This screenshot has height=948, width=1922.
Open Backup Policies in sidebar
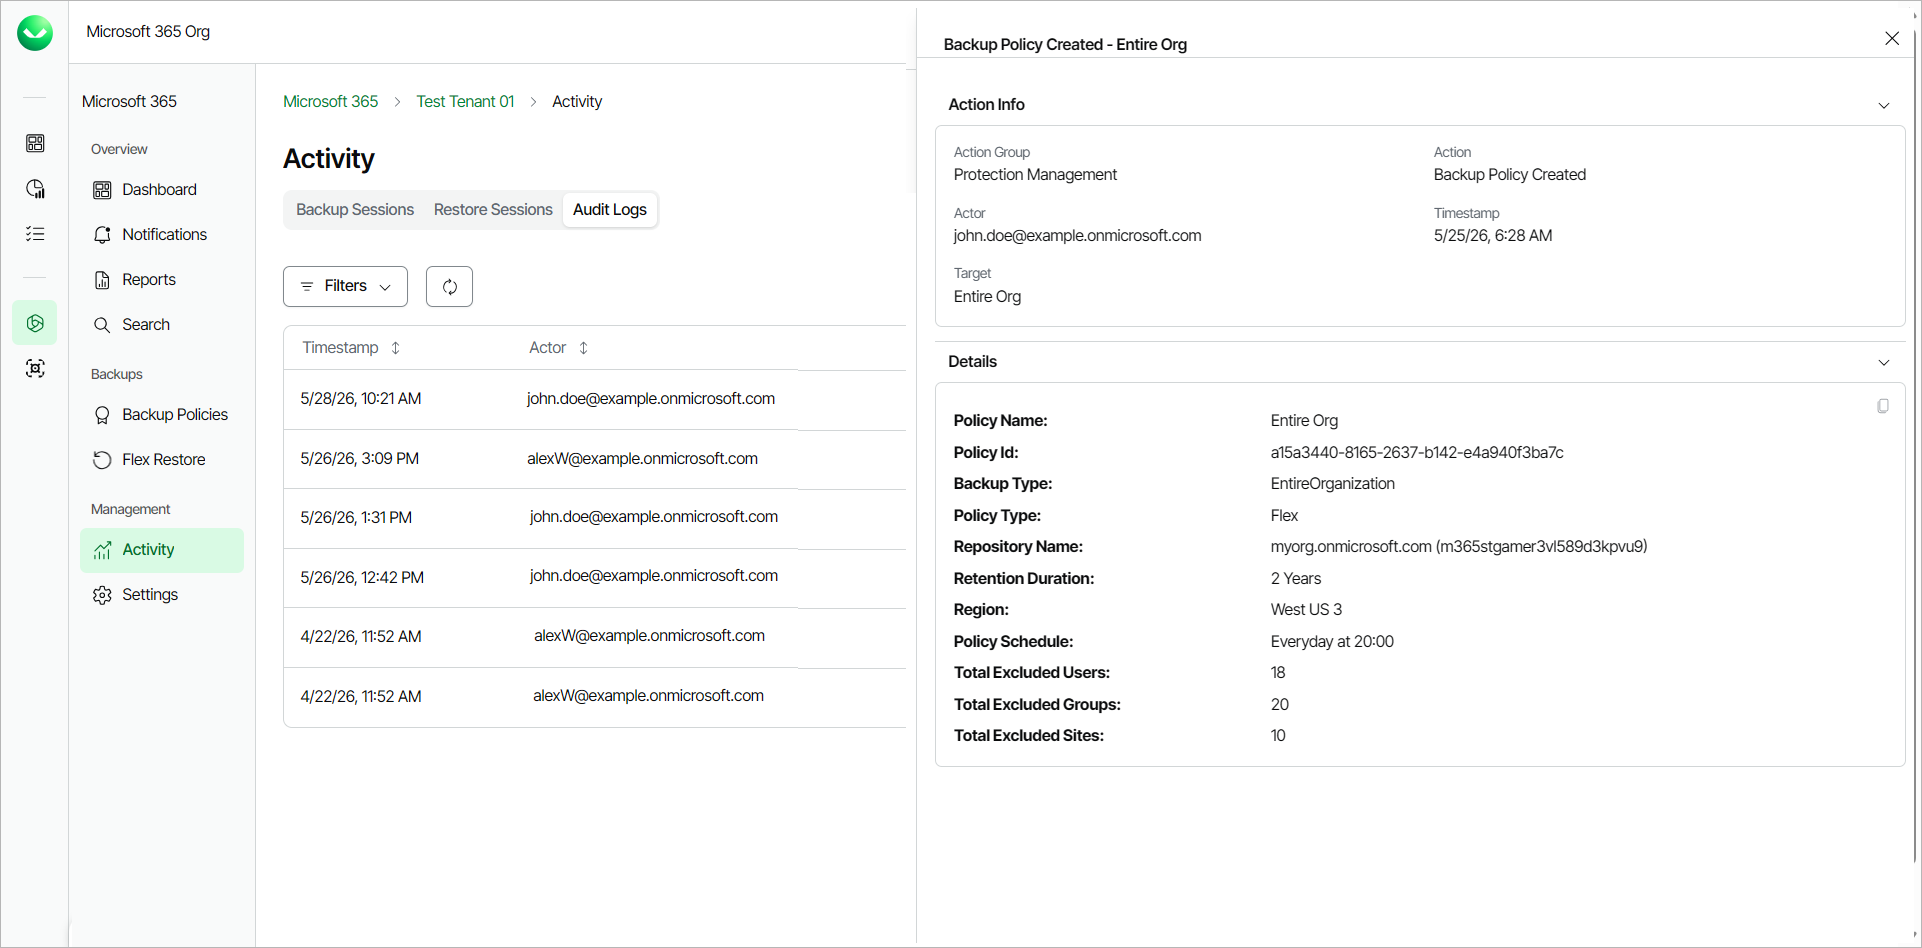point(162,415)
